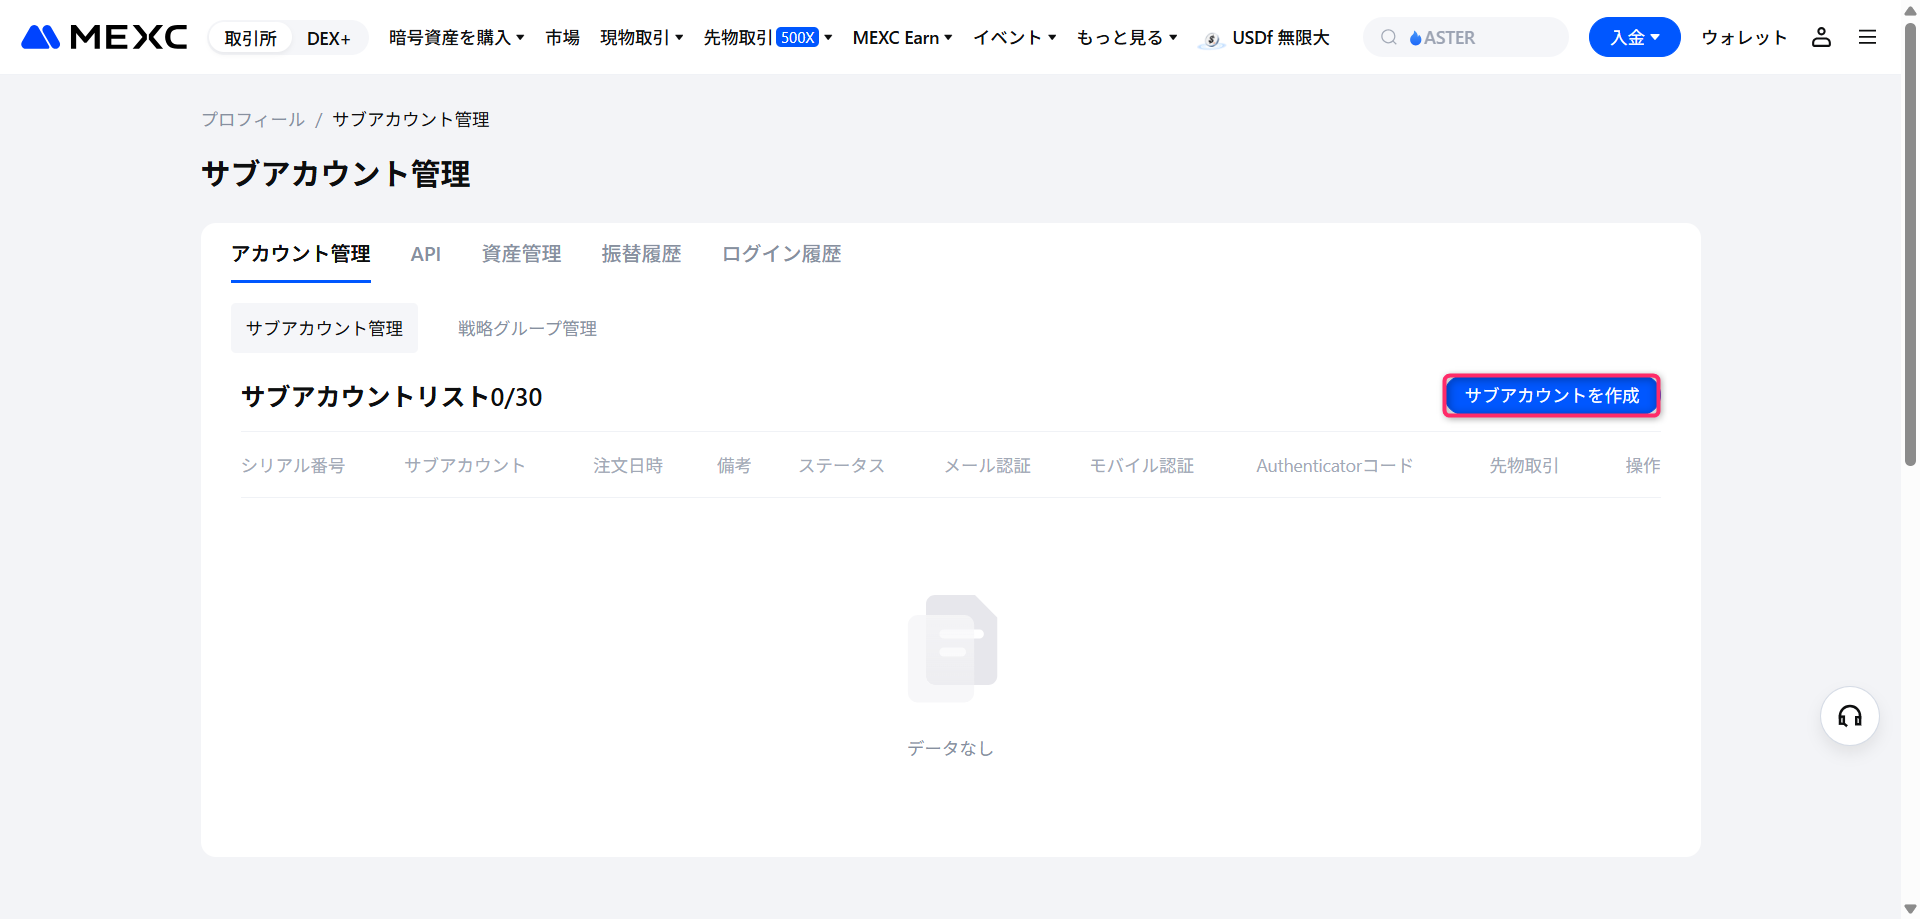Open the hamburger menu icon

[x=1868, y=37]
